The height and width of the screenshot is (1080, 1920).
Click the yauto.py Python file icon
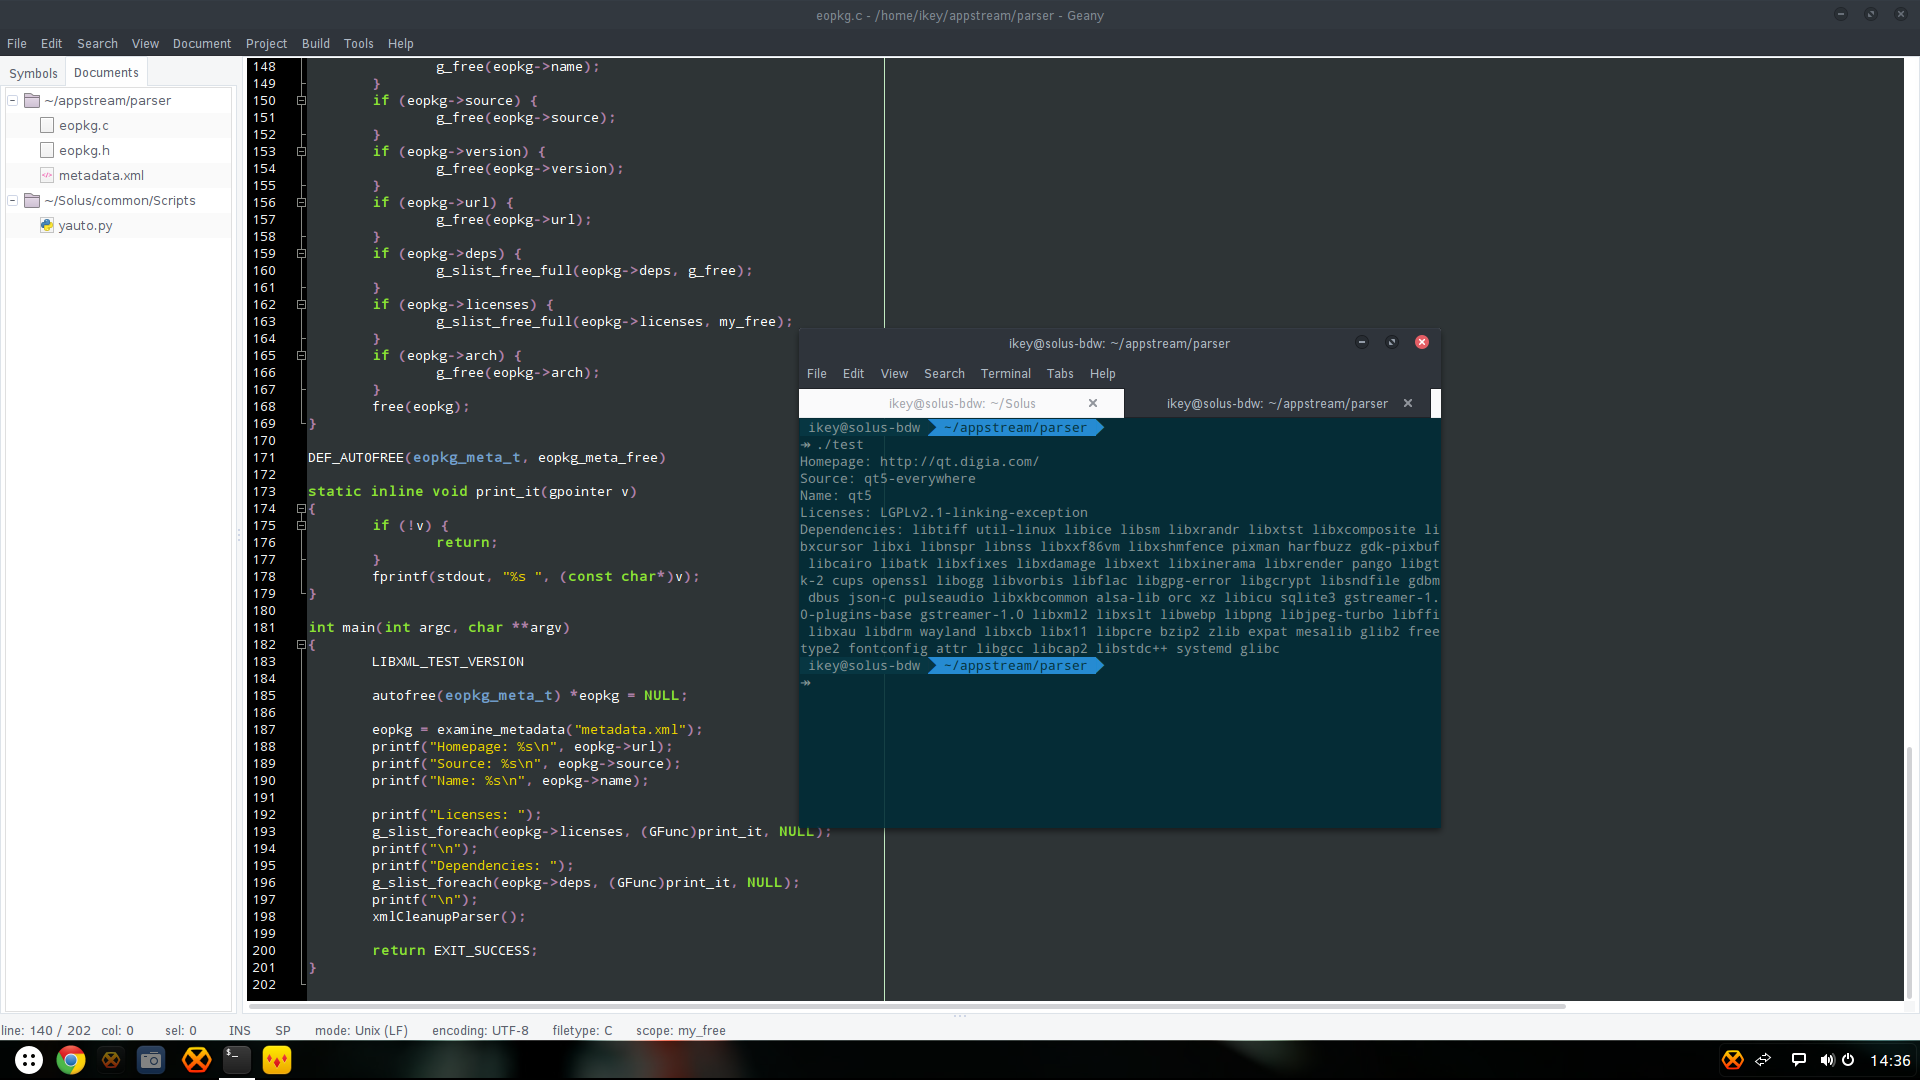[47, 225]
